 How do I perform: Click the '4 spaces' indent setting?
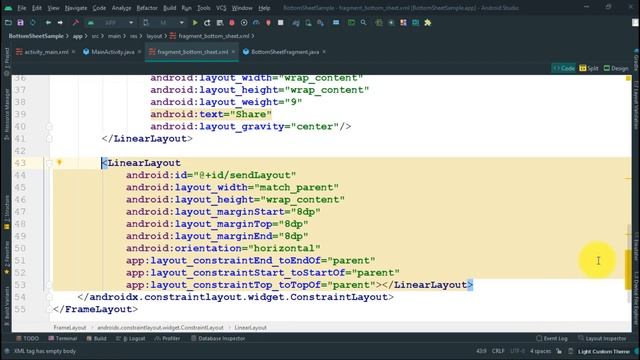[540, 351]
